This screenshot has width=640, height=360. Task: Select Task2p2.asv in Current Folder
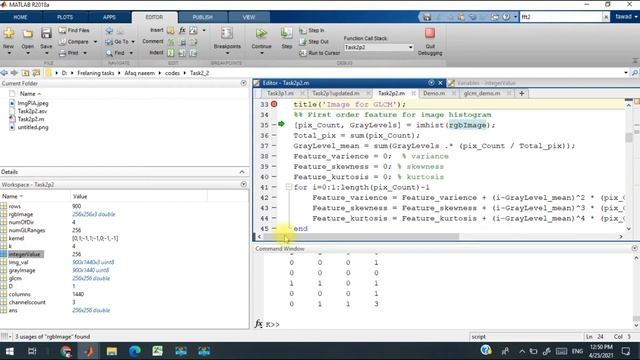click(x=32, y=111)
